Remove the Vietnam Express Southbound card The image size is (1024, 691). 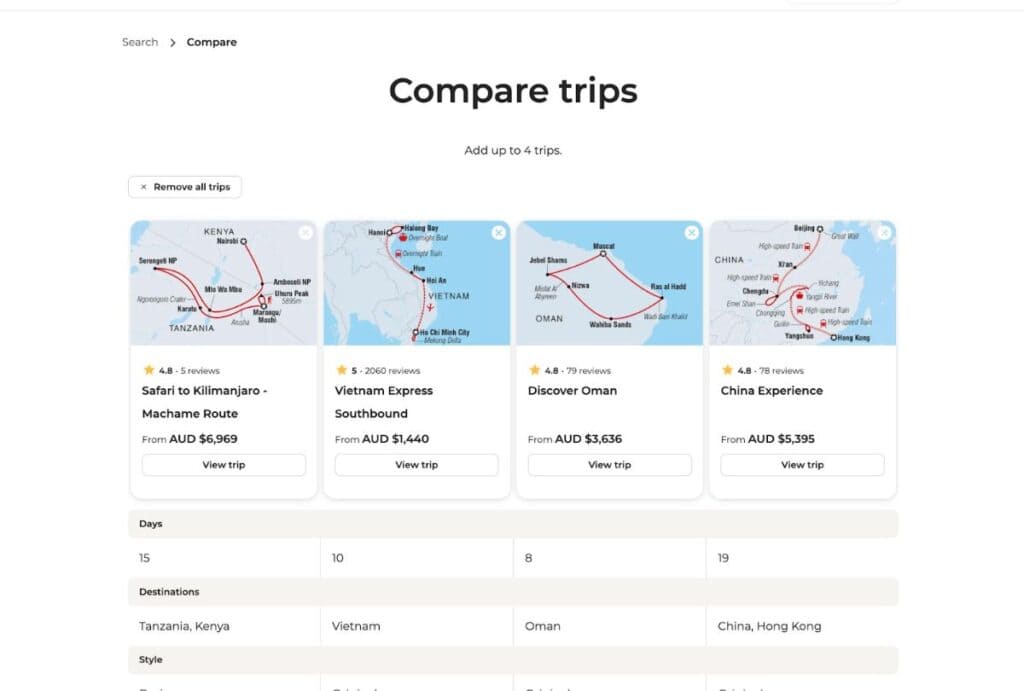498,233
